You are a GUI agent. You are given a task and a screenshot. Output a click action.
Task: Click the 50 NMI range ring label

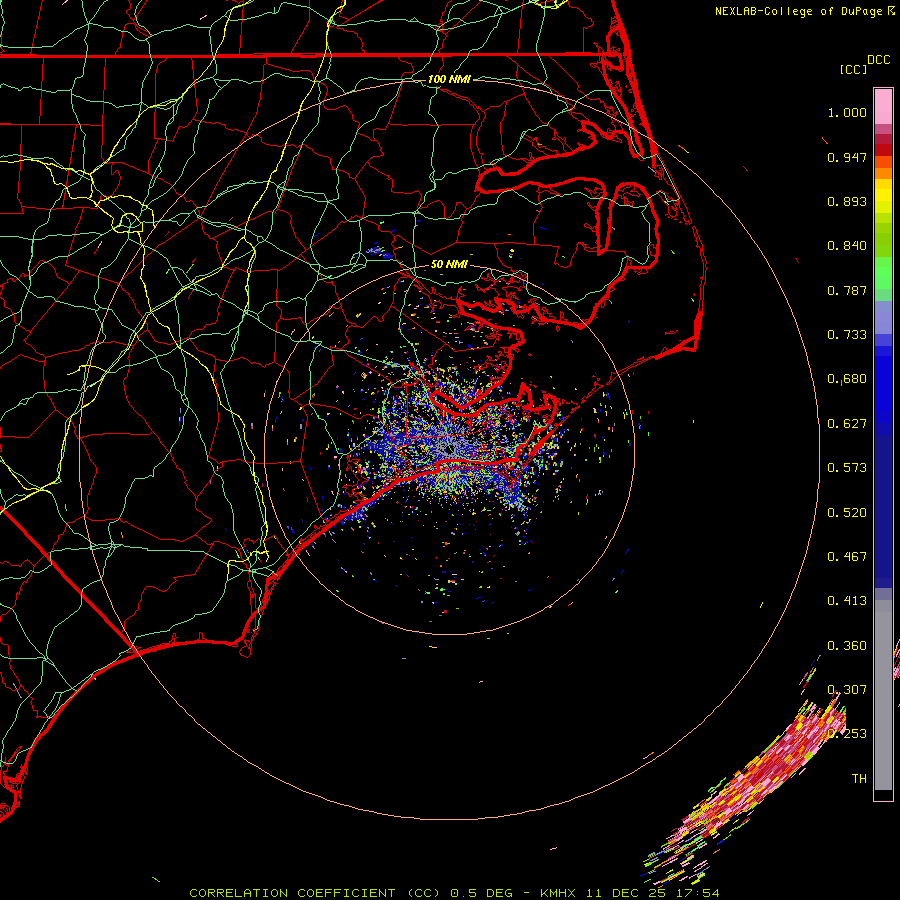[x=449, y=264]
